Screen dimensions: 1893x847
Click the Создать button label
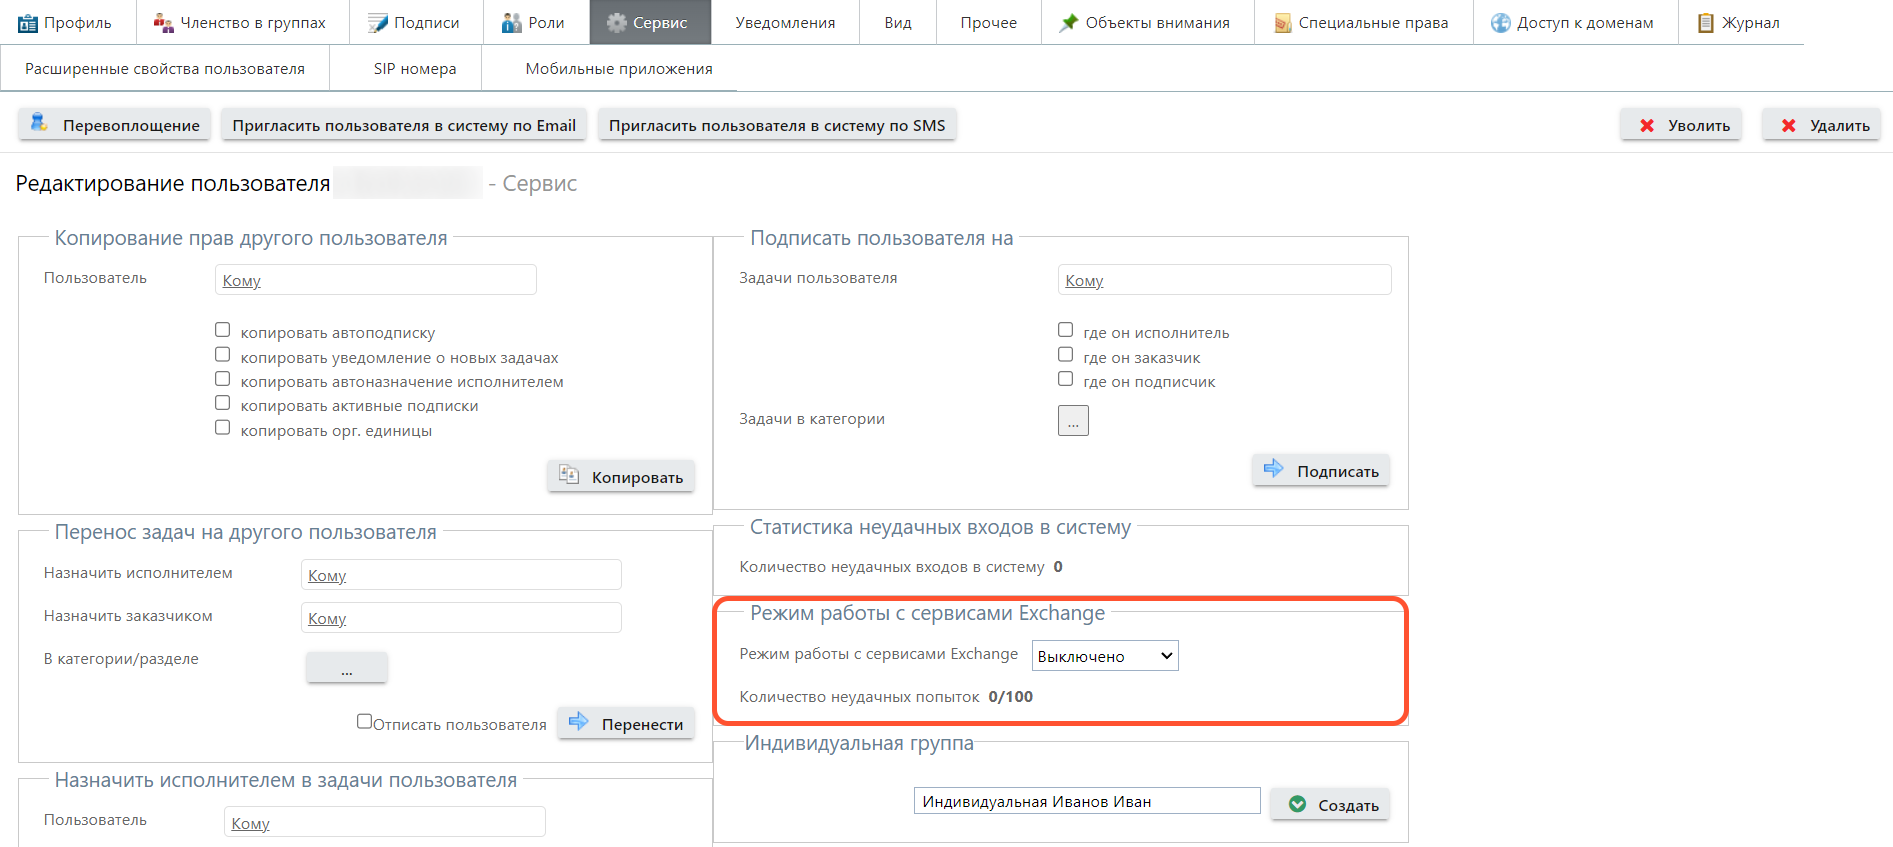1348,806
